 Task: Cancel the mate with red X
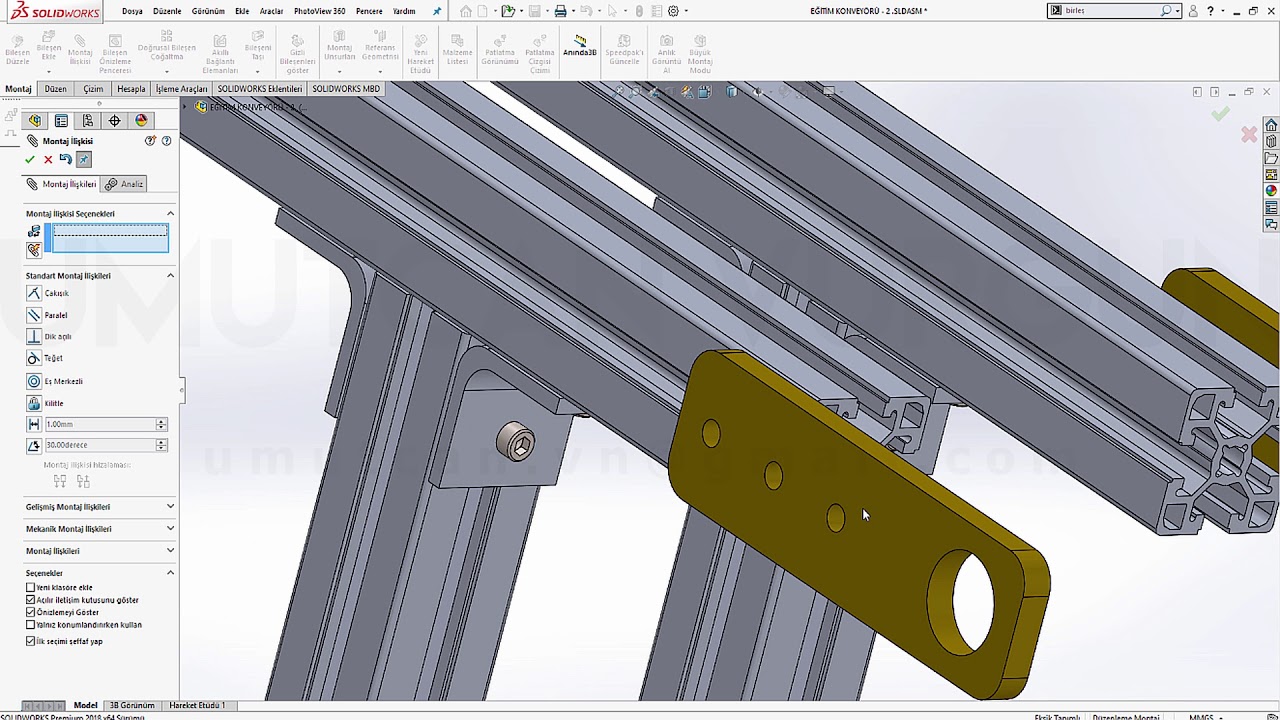pyautogui.click(x=48, y=160)
